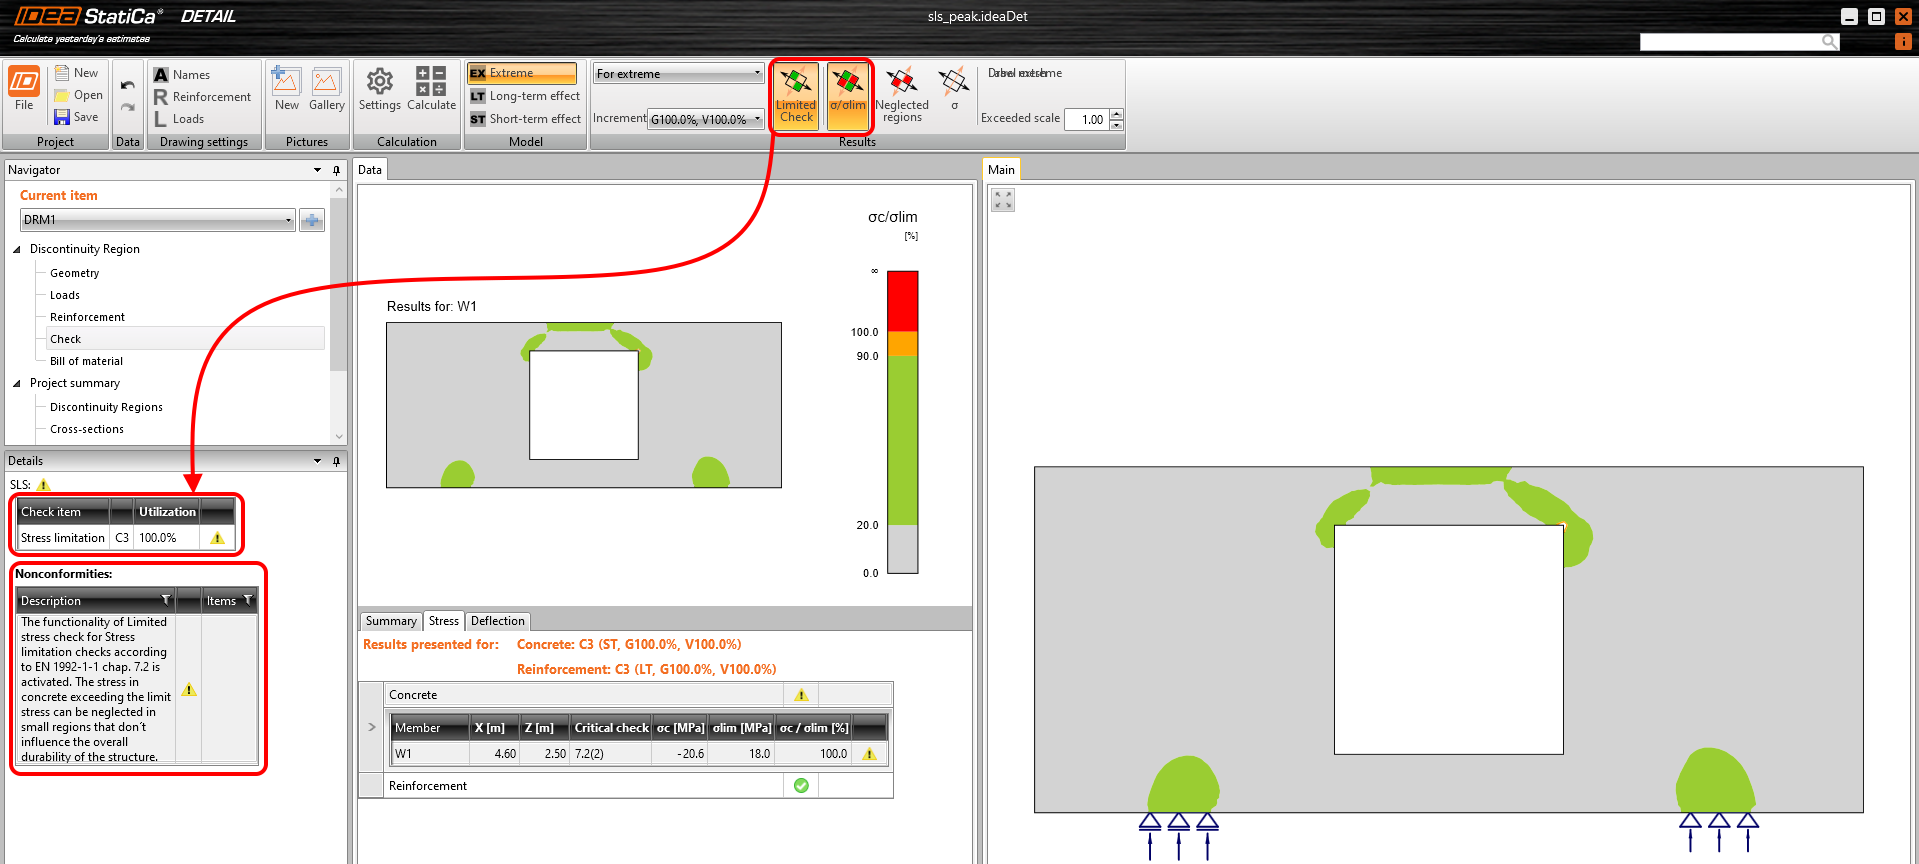1919x864 pixels.
Task: Sort by Critical check column header
Action: [x=611, y=728]
